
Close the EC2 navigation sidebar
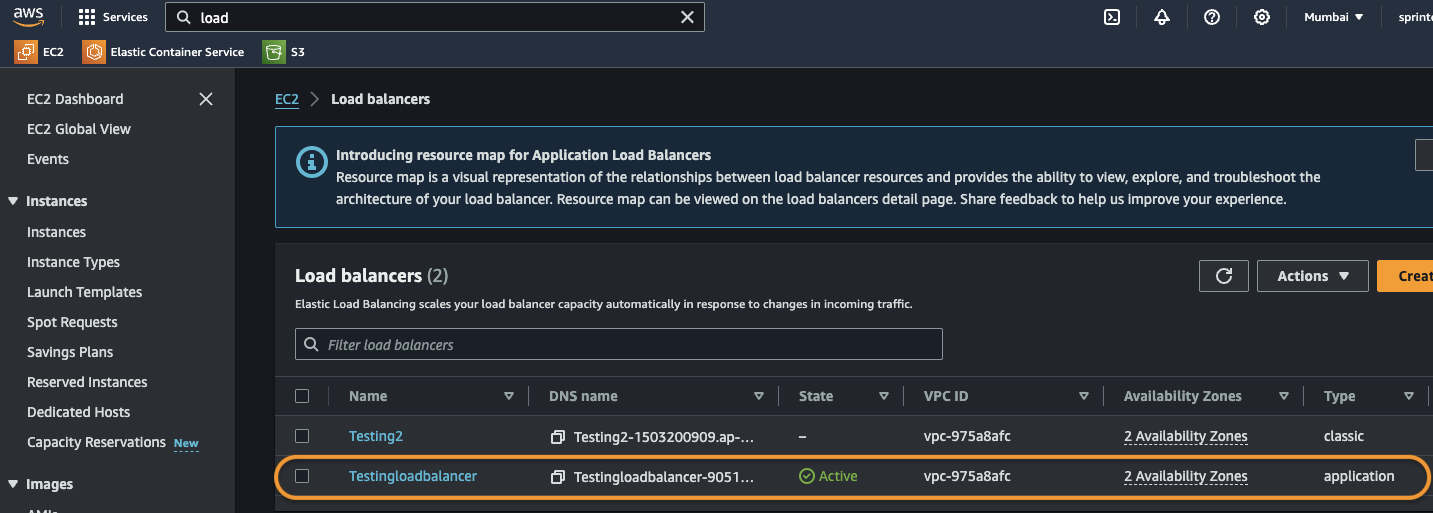[206, 99]
